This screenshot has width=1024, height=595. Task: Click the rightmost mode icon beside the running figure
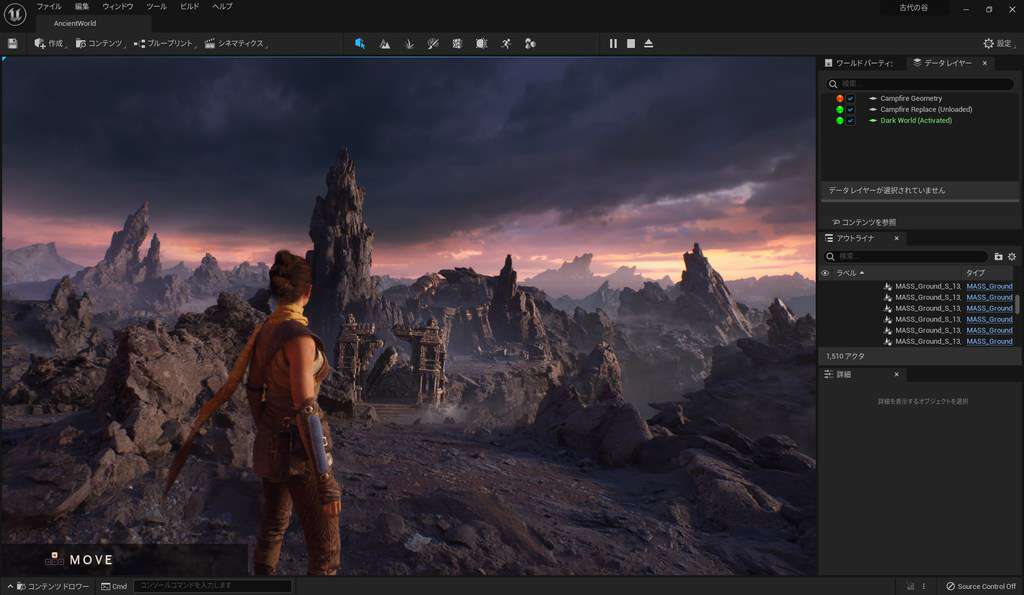[530, 44]
